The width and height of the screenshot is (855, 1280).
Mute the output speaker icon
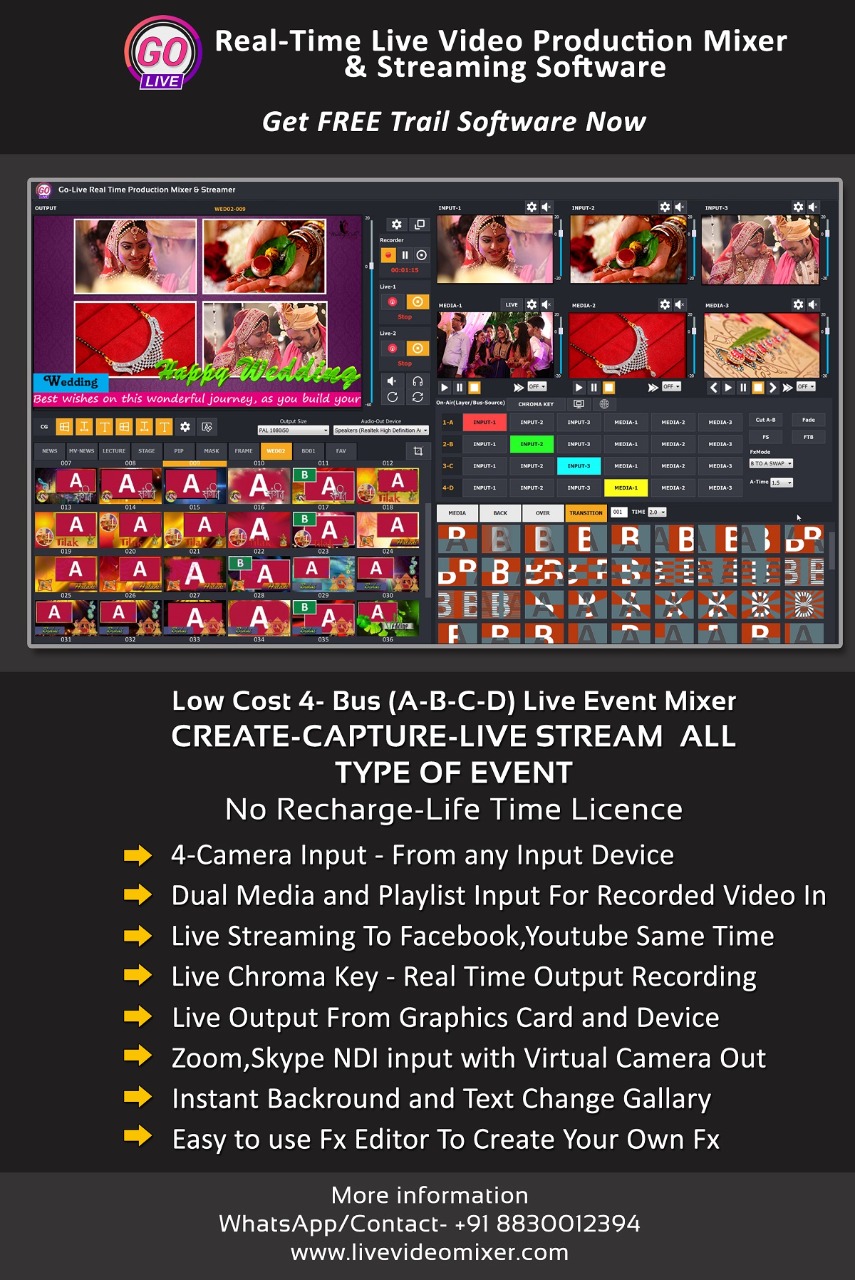point(392,381)
